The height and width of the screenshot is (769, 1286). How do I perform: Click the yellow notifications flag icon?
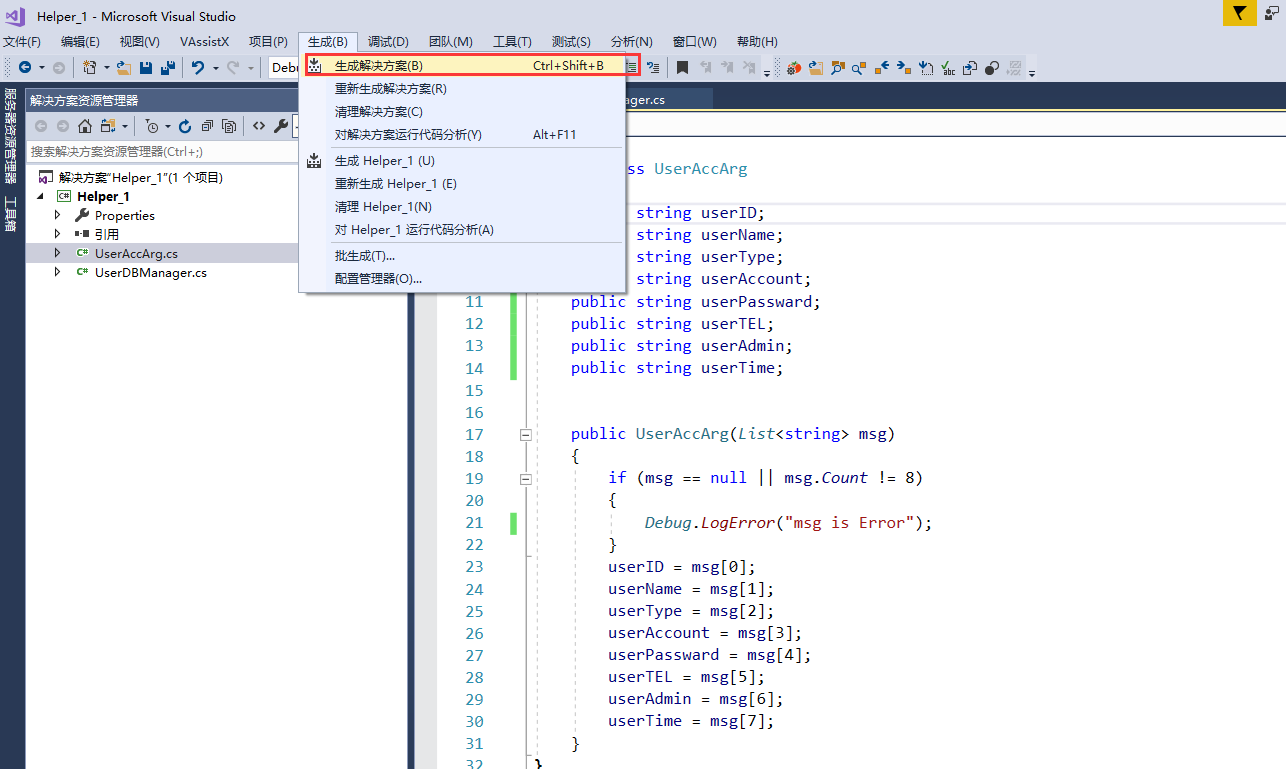click(1239, 12)
